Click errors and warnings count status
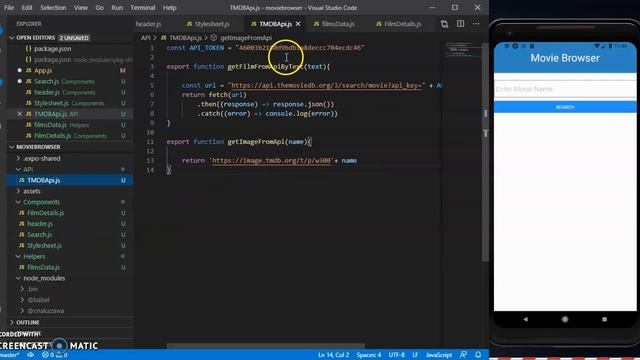The image size is (640, 360). pos(54,355)
